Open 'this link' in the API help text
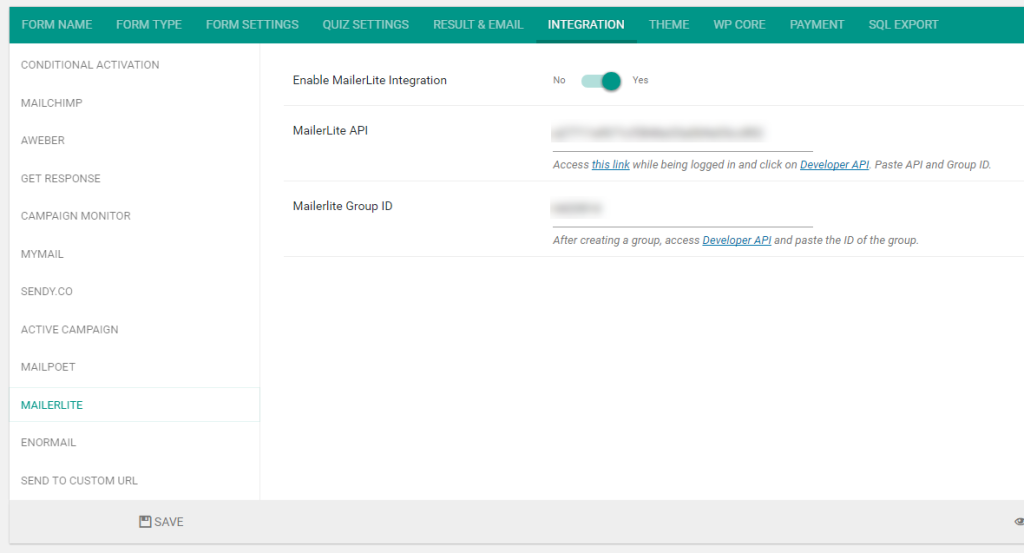 click(x=611, y=165)
